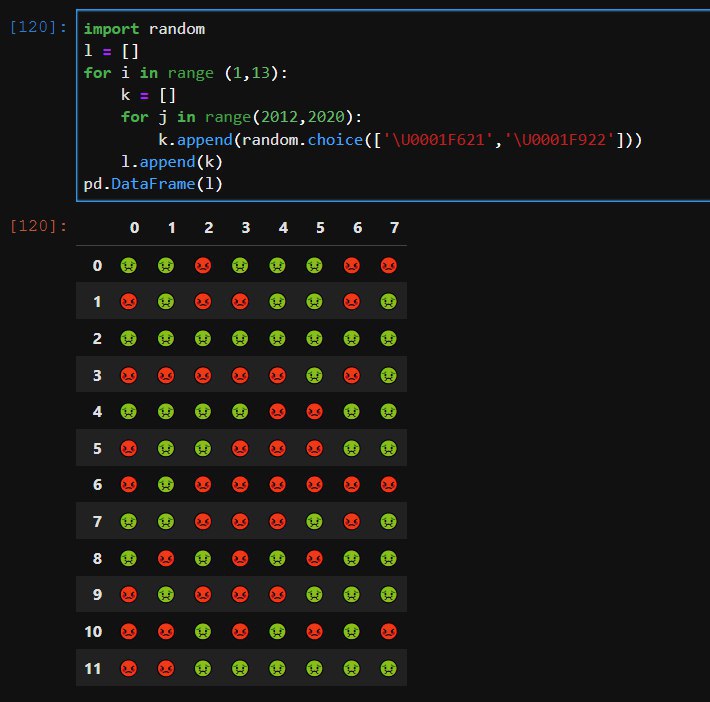Click the 'l = []' code line
Image resolution: width=710 pixels, height=702 pixels.
[x=111, y=51]
